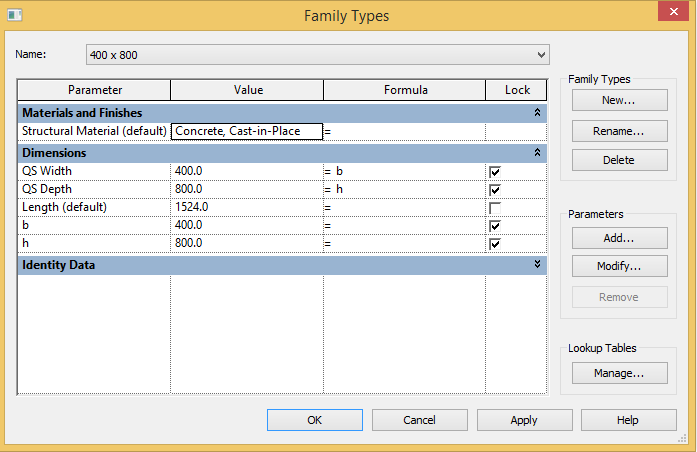Screen dimensions: 697x452
Task: Click the Modify... parameter button
Action: coord(620,266)
